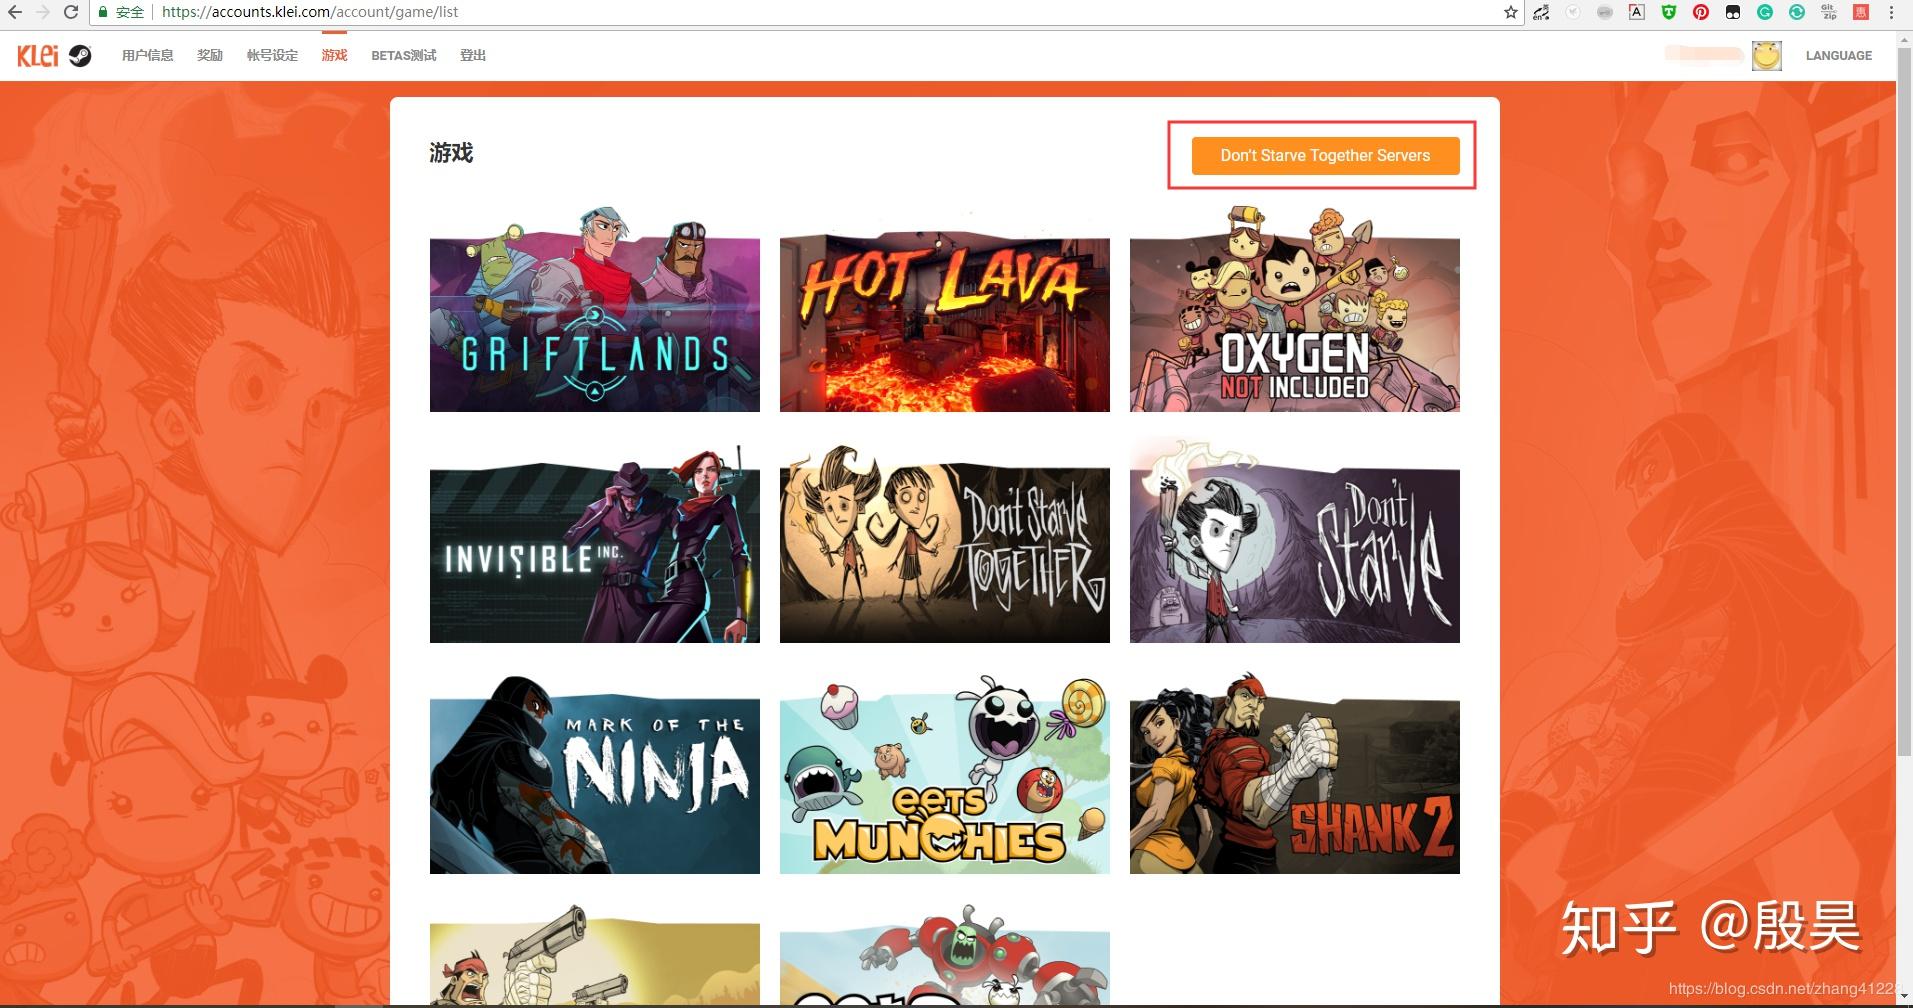1913x1008 pixels.
Task: Open the Eets Munchies game tile
Action: [945, 776]
